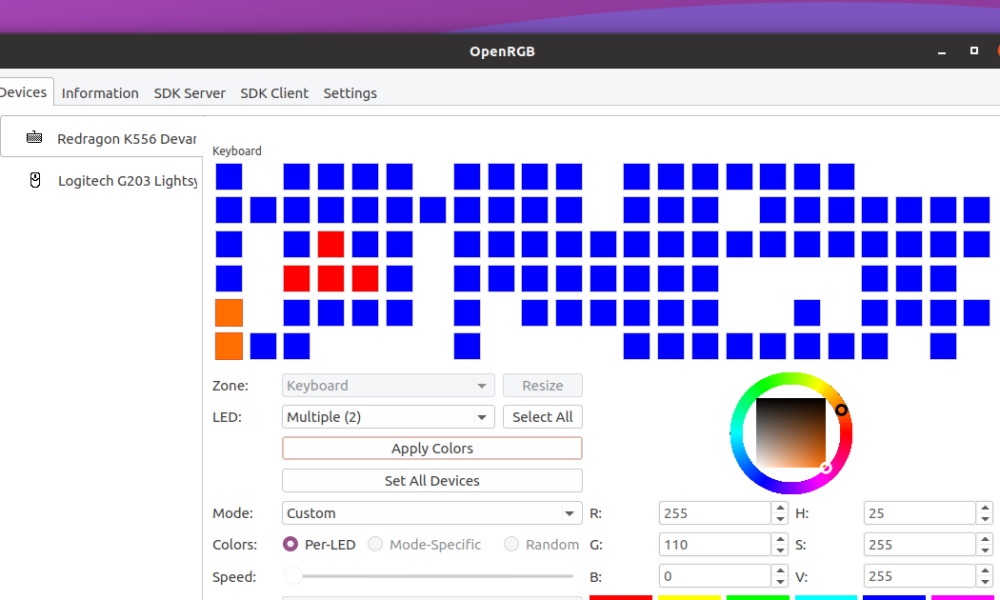
Task: Minimize the OpenRGB window
Action: tap(942, 52)
